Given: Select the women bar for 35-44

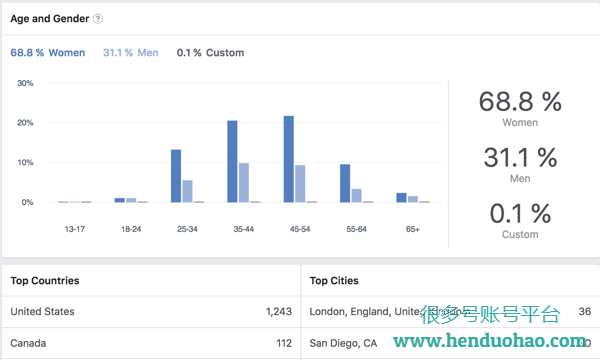Looking at the screenshot, I should 232,161.
